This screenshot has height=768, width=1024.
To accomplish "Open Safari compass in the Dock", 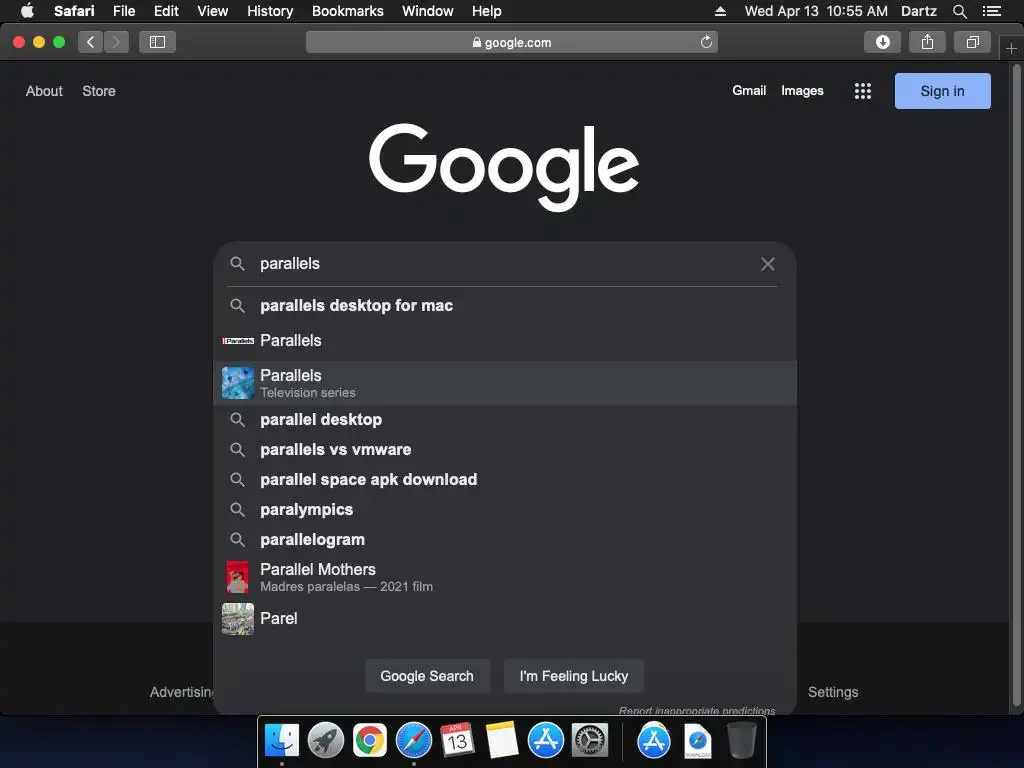I will click(x=414, y=741).
